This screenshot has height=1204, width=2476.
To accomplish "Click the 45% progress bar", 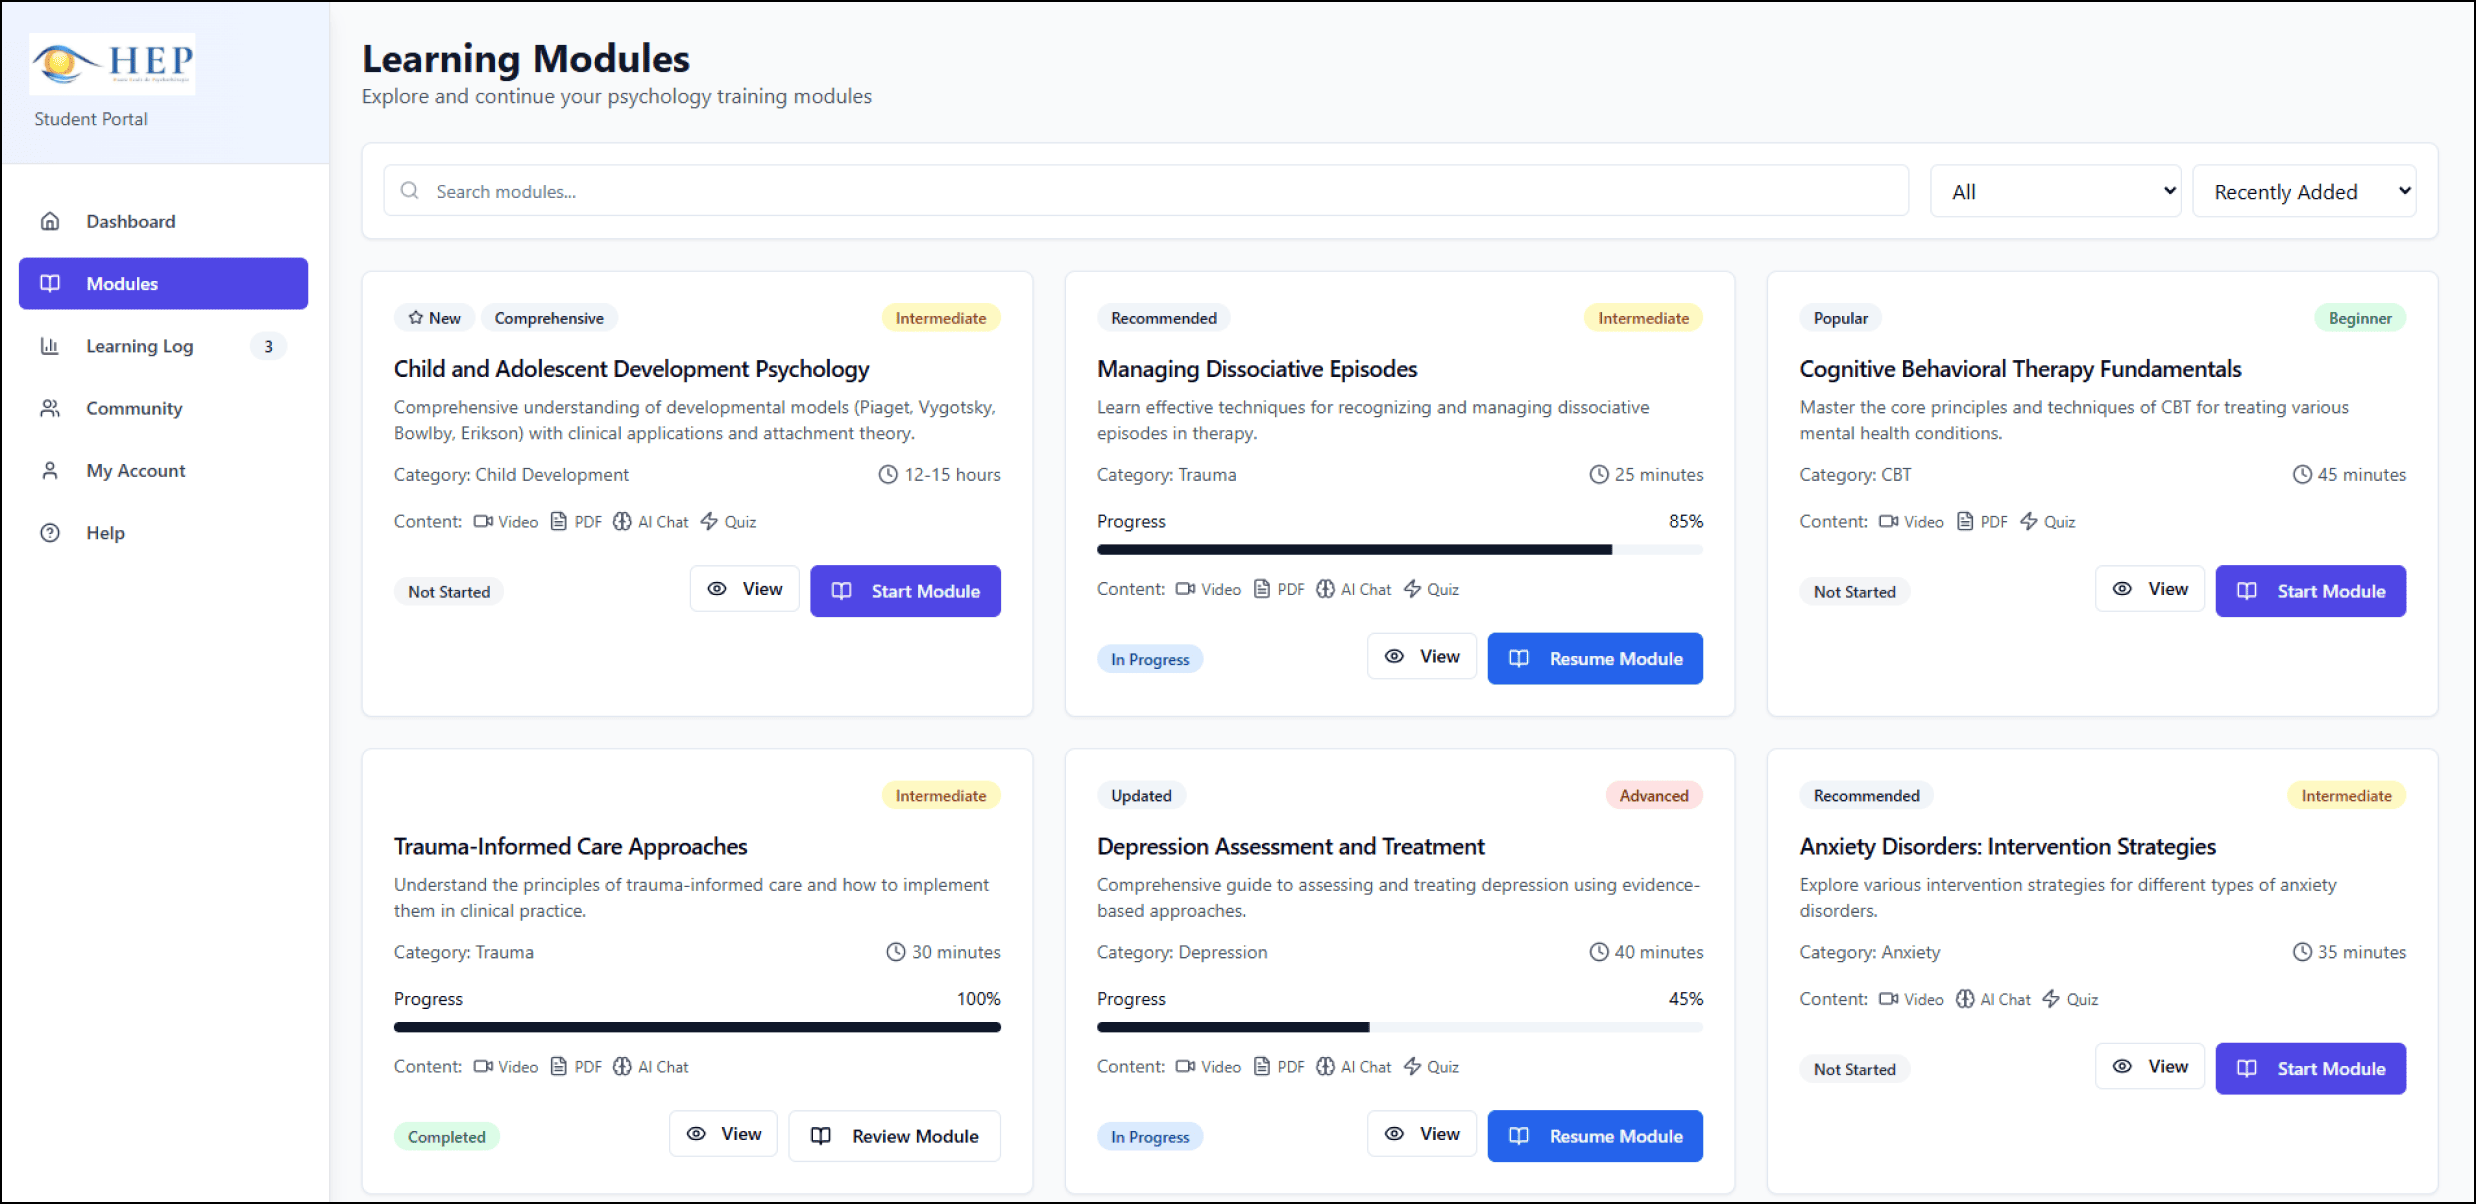I will tap(1399, 1027).
